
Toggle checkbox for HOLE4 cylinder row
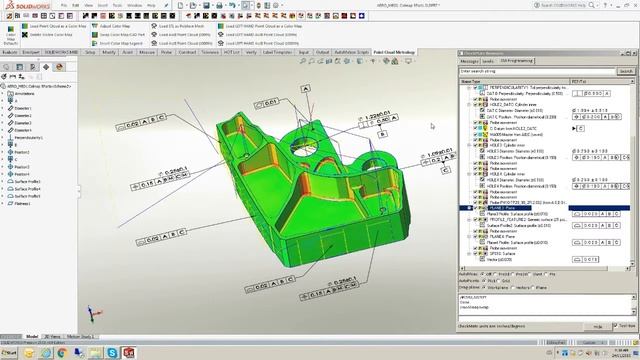[x=475, y=174]
